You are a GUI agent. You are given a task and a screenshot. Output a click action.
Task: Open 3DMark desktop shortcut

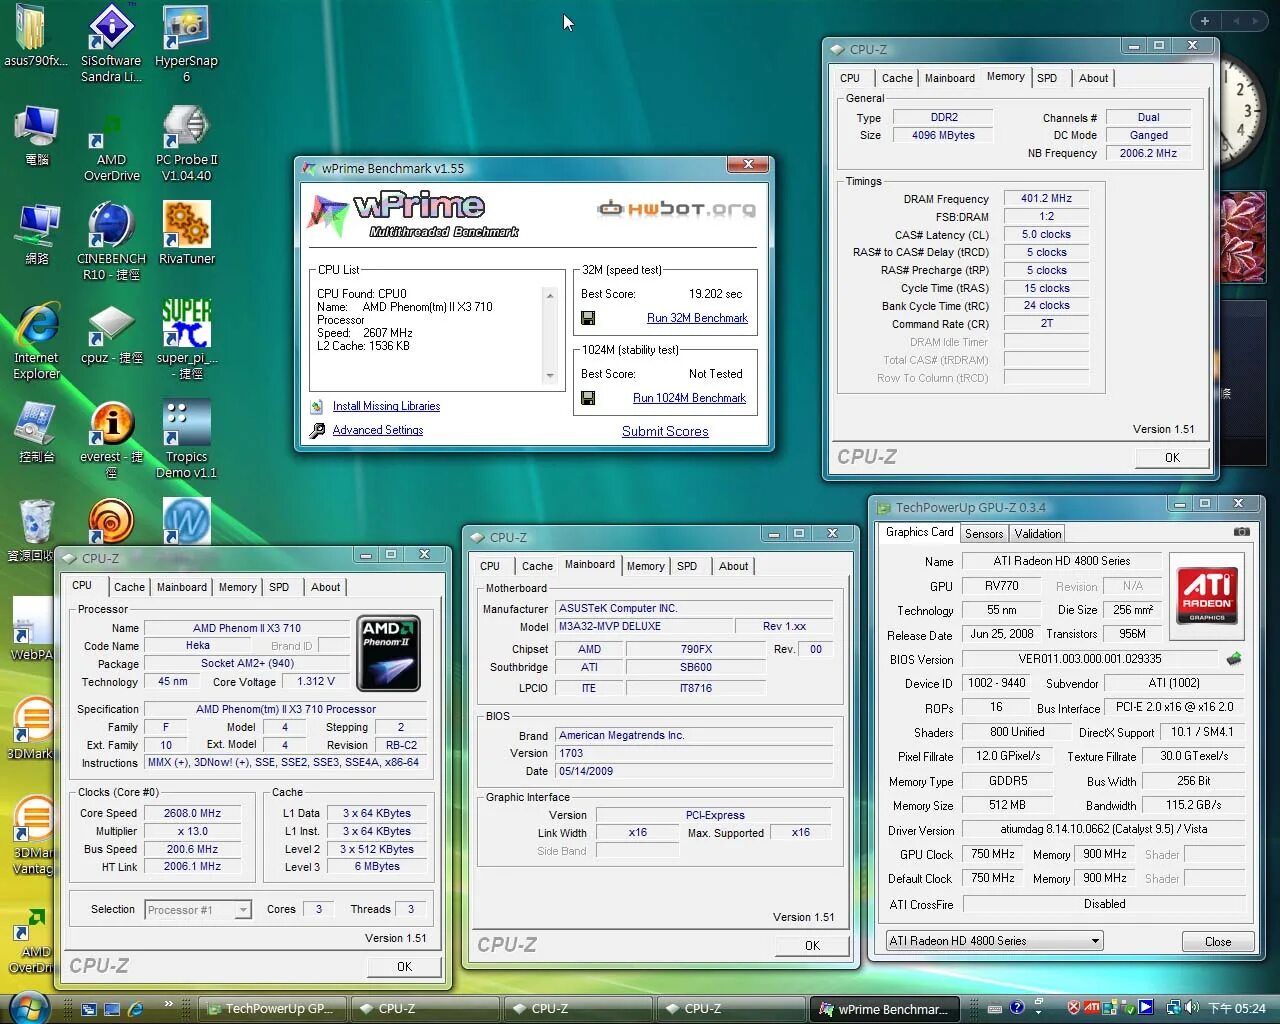(x=32, y=728)
